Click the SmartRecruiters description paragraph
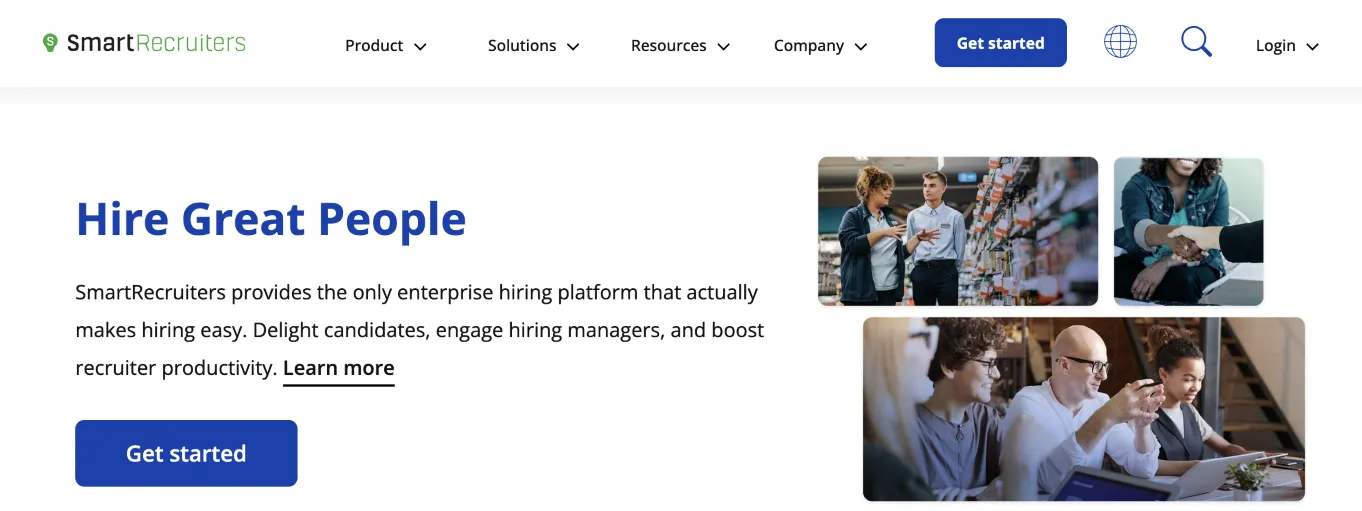 (420, 330)
